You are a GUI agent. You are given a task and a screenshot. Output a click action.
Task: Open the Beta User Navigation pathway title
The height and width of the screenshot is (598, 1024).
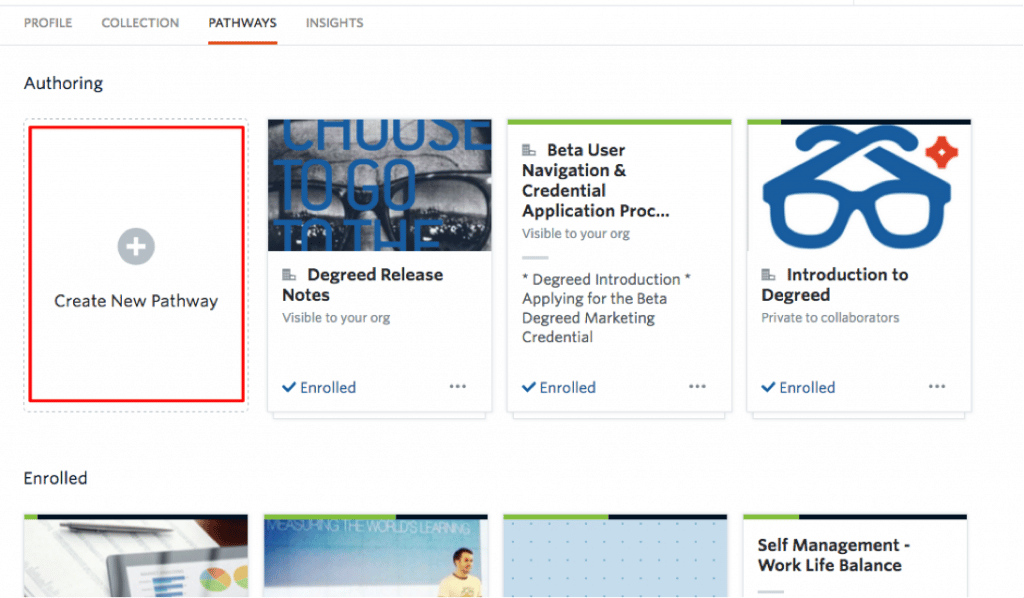tap(595, 180)
